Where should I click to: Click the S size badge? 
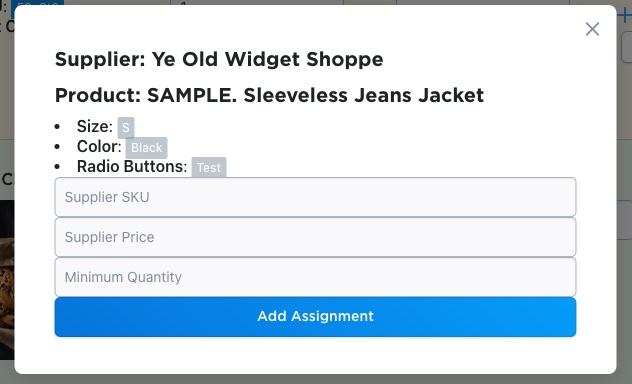coord(126,128)
